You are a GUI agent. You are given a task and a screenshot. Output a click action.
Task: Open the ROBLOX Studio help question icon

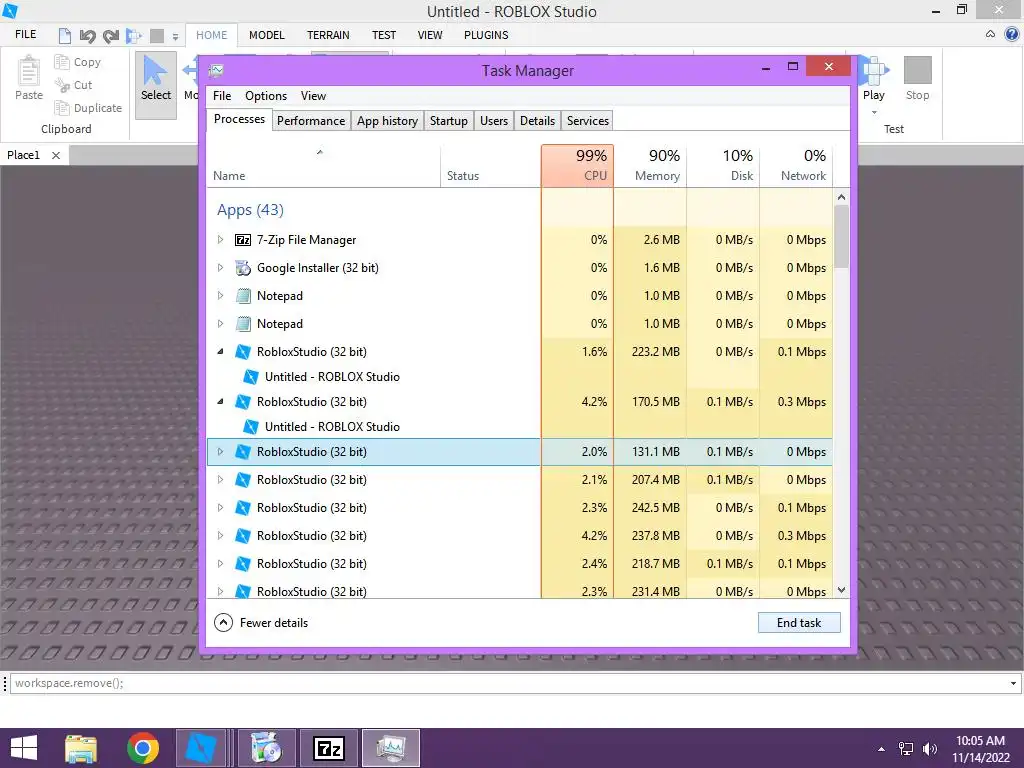(1012, 34)
